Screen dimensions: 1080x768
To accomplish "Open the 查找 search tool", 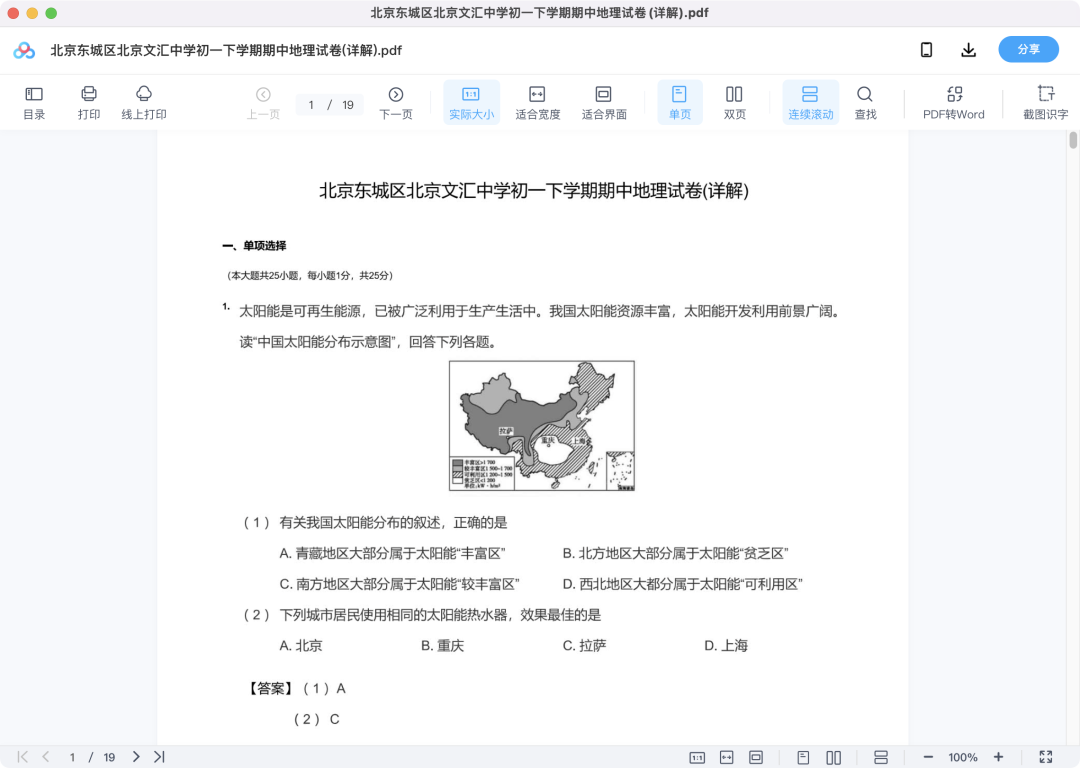I will (865, 103).
